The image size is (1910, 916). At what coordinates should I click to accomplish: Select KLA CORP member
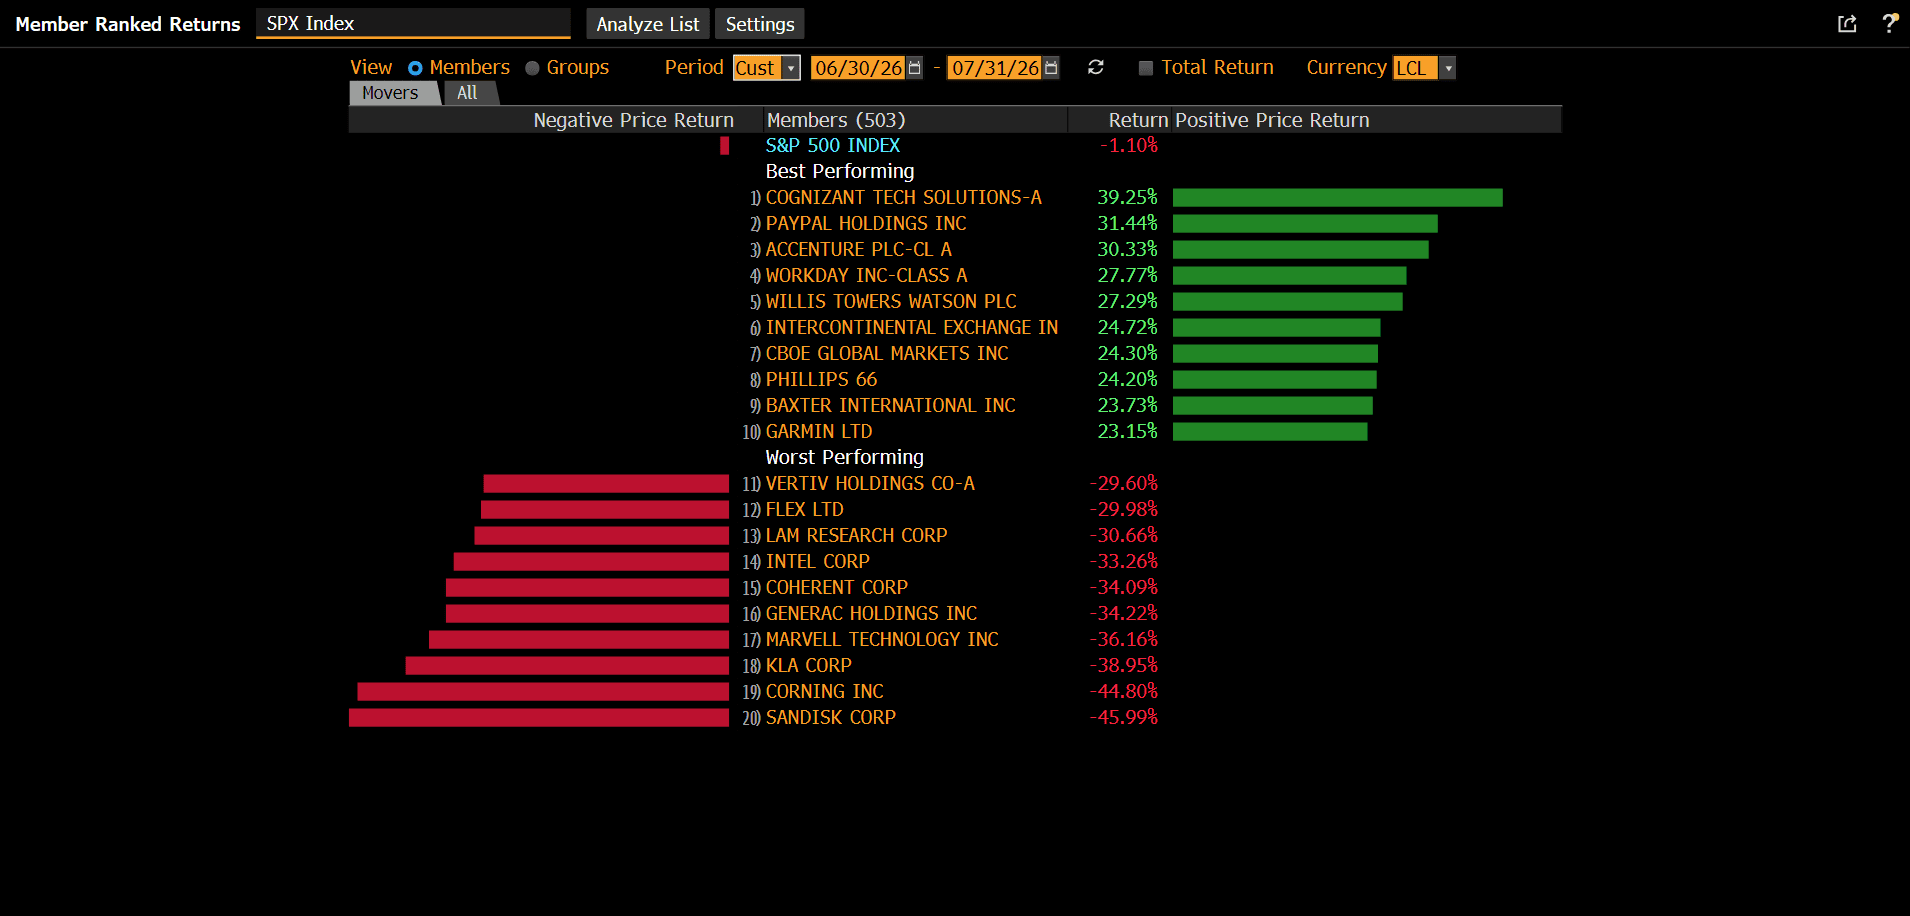pyautogui.click(x=809, y=666)
